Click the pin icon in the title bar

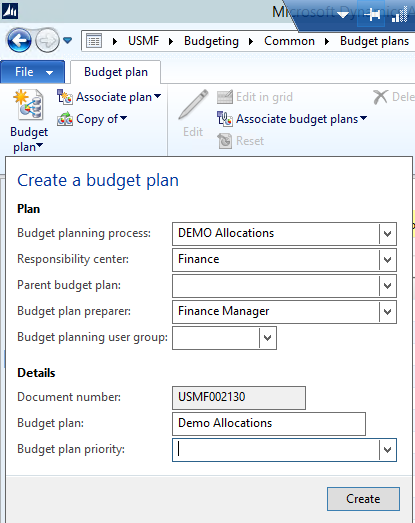[372, 15]
